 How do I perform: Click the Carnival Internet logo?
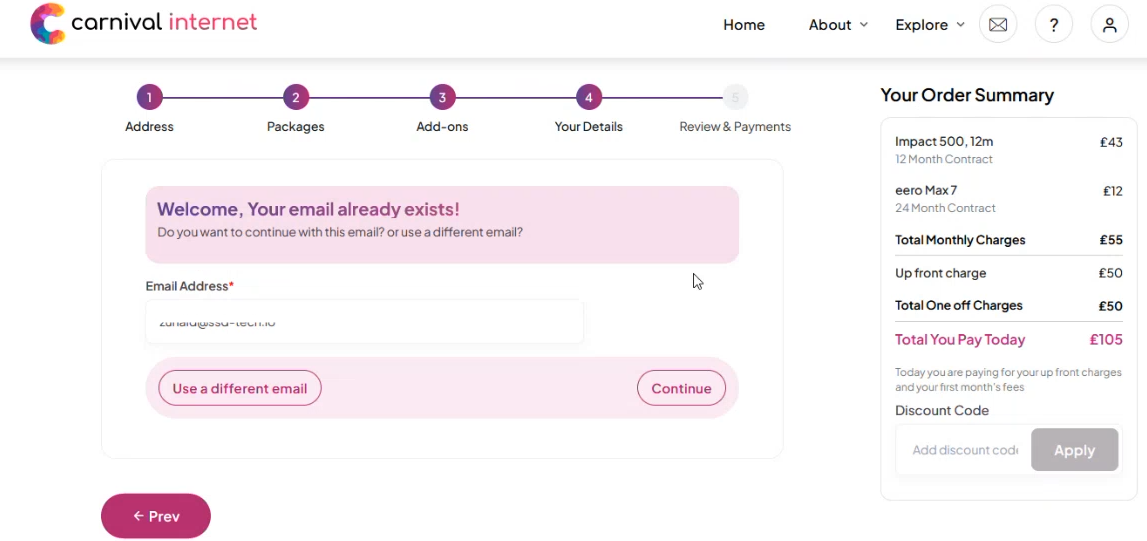[143, 23]
